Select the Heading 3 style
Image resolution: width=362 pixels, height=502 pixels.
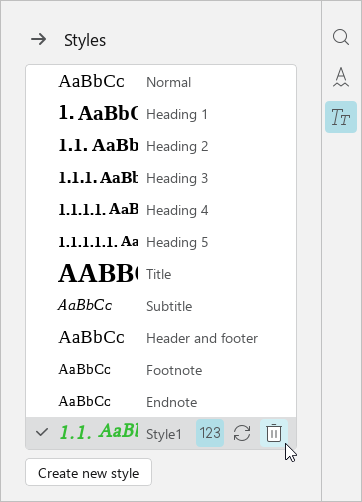point(161,178)
